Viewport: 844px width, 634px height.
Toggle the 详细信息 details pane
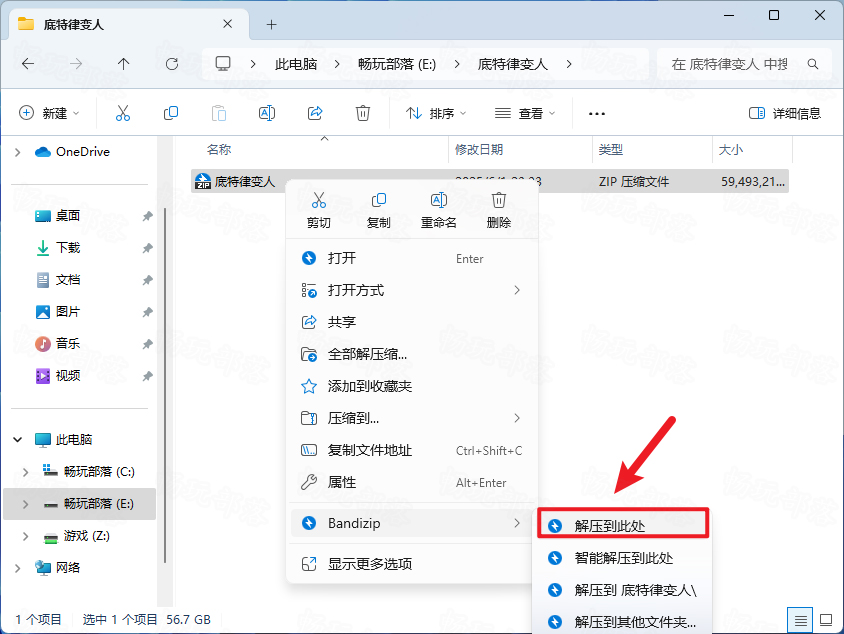point(785,113)
